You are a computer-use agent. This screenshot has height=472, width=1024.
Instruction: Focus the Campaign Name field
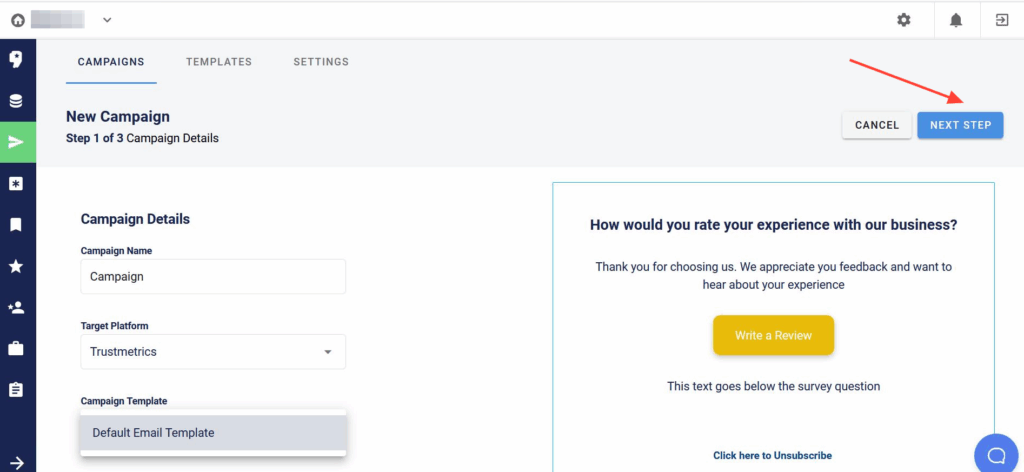click(213, 277)
